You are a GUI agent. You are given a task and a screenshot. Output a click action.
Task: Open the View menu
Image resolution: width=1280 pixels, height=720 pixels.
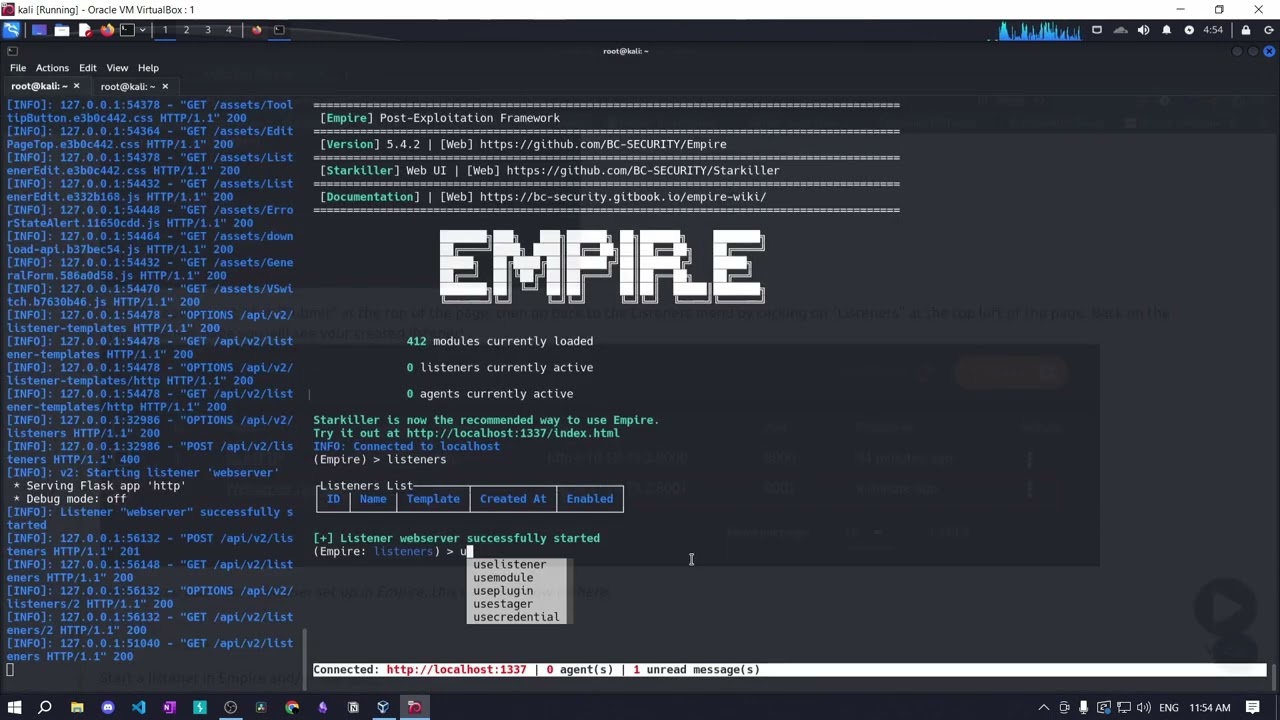117,68
